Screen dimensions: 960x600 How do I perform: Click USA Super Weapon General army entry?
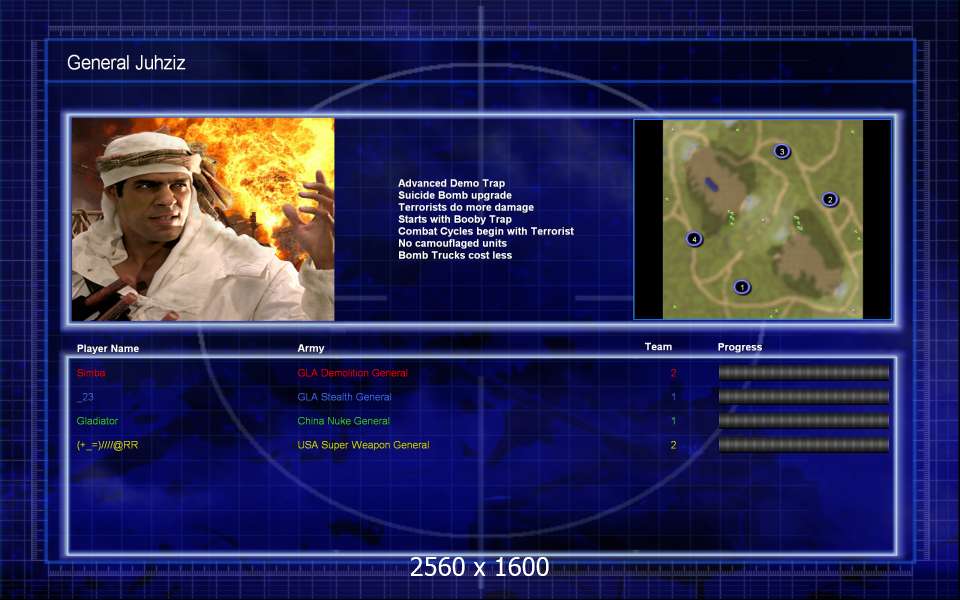click(364, 445)
